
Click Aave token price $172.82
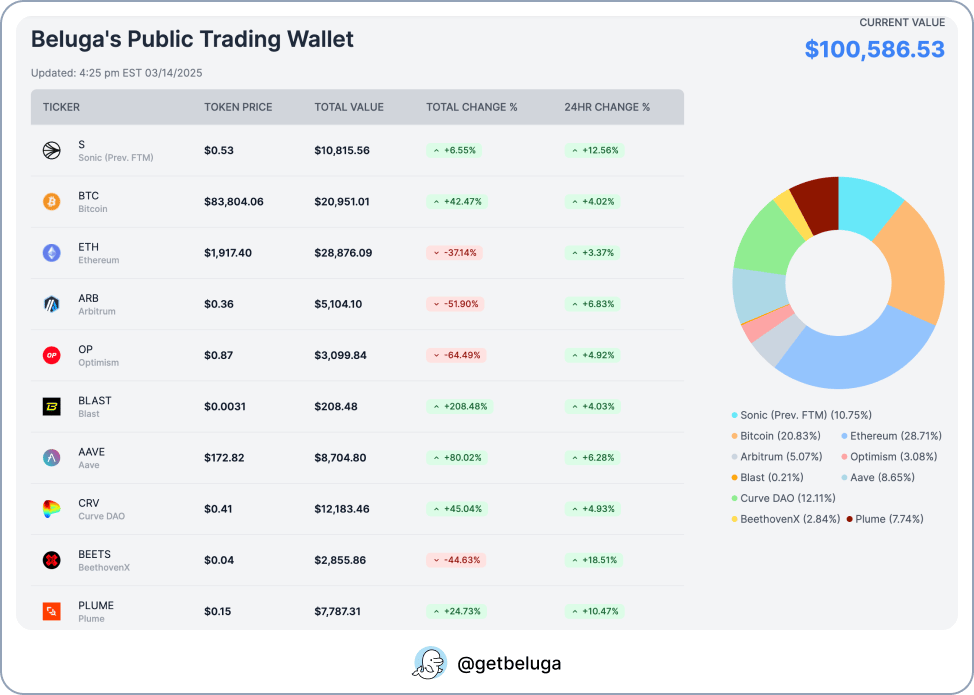coord(224,458)
